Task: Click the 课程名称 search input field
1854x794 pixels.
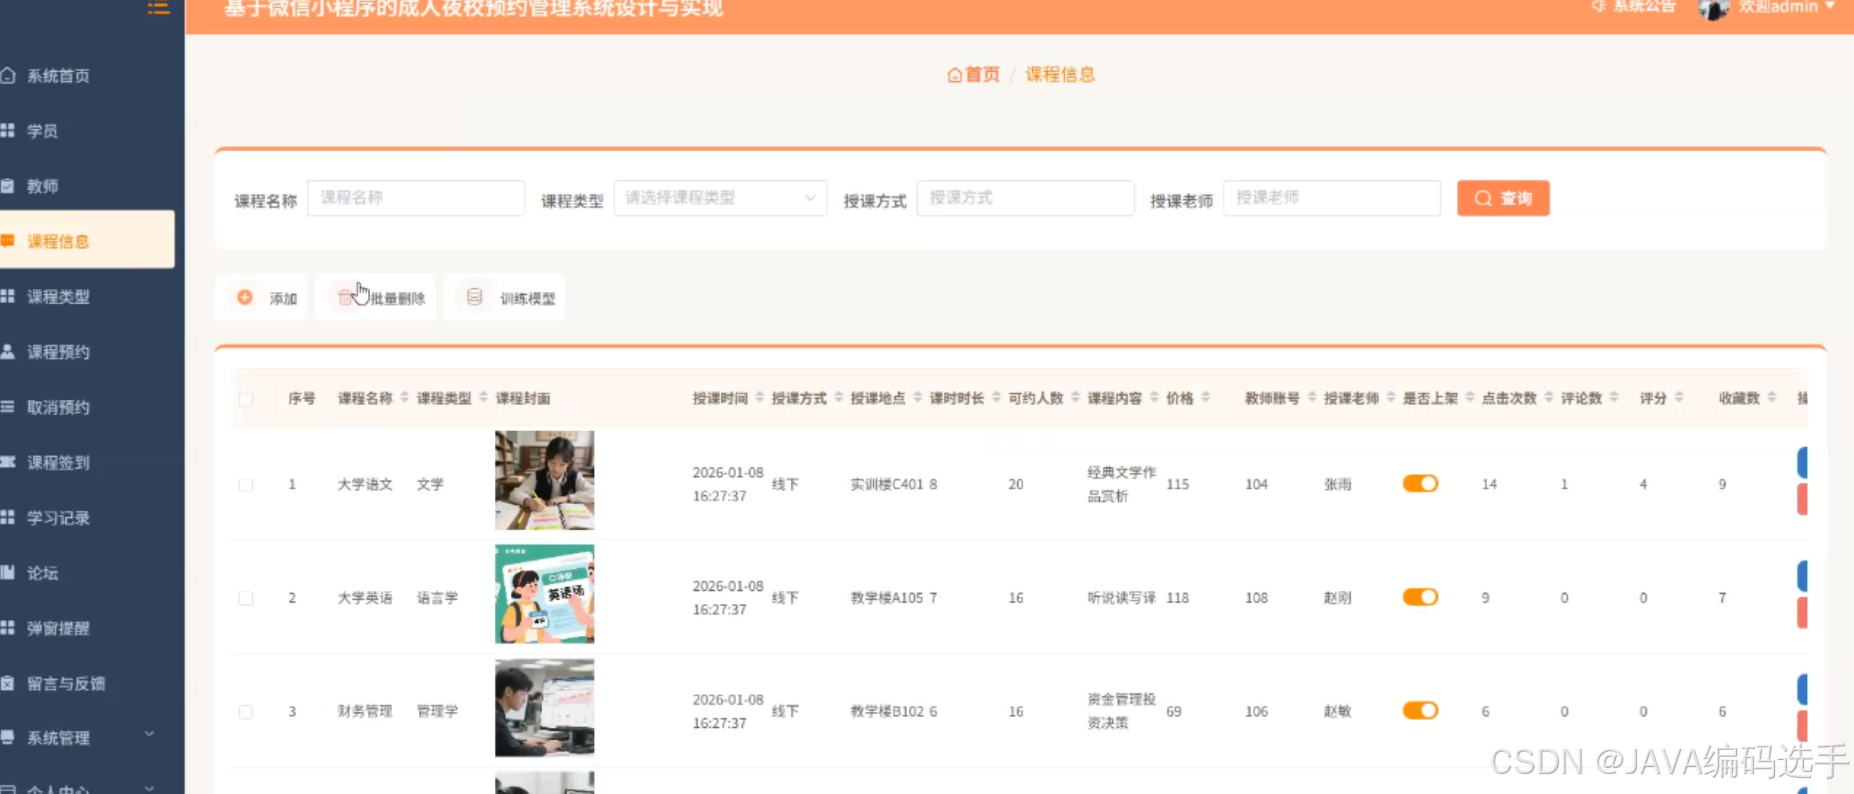Action: 416,198
